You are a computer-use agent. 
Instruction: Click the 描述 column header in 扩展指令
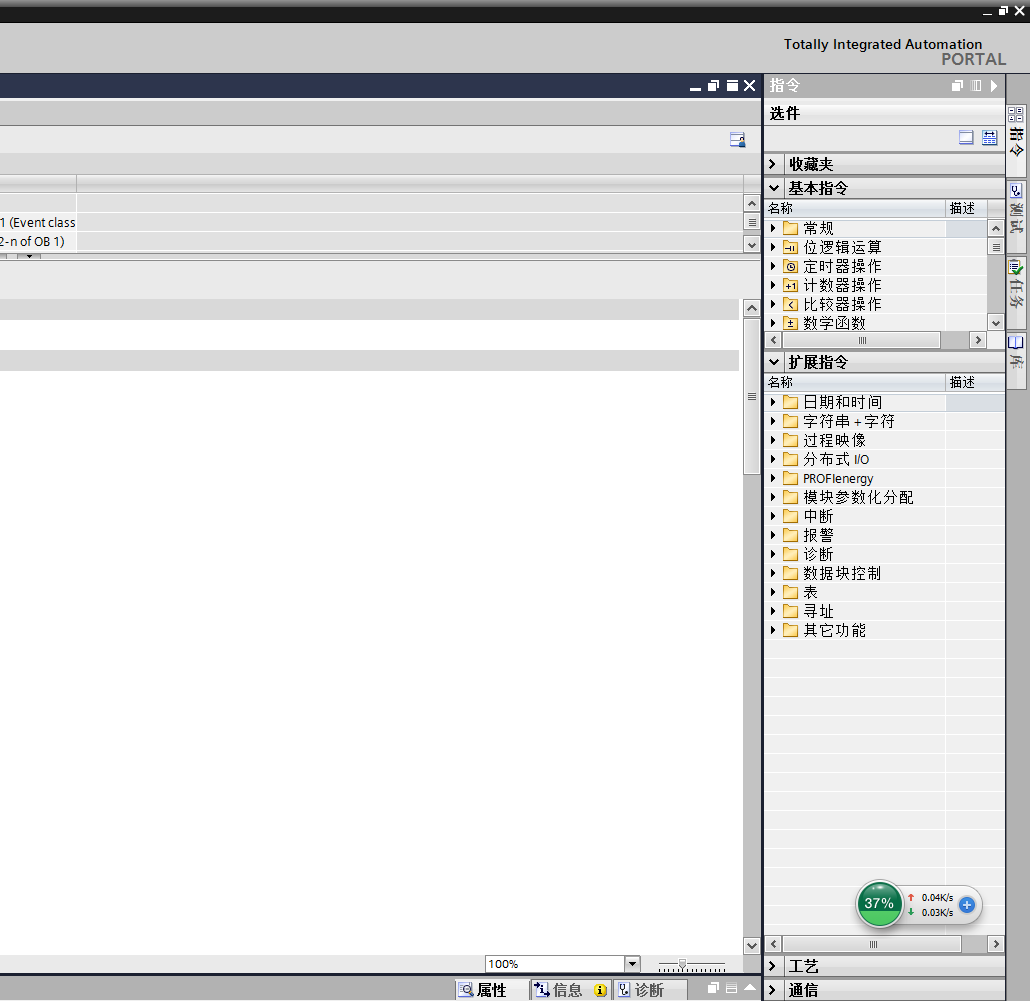(975, 382)
